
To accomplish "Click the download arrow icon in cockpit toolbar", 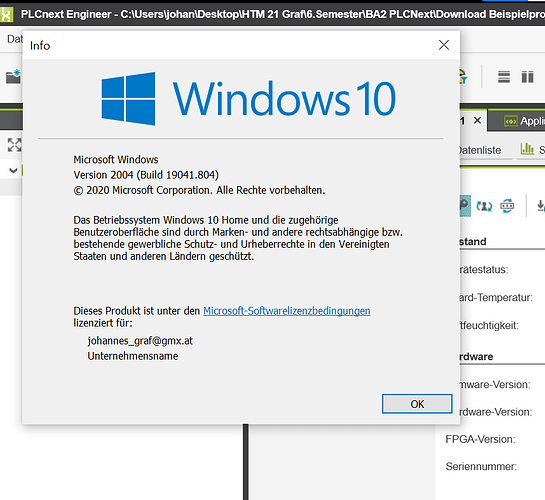I will [540, 206].
